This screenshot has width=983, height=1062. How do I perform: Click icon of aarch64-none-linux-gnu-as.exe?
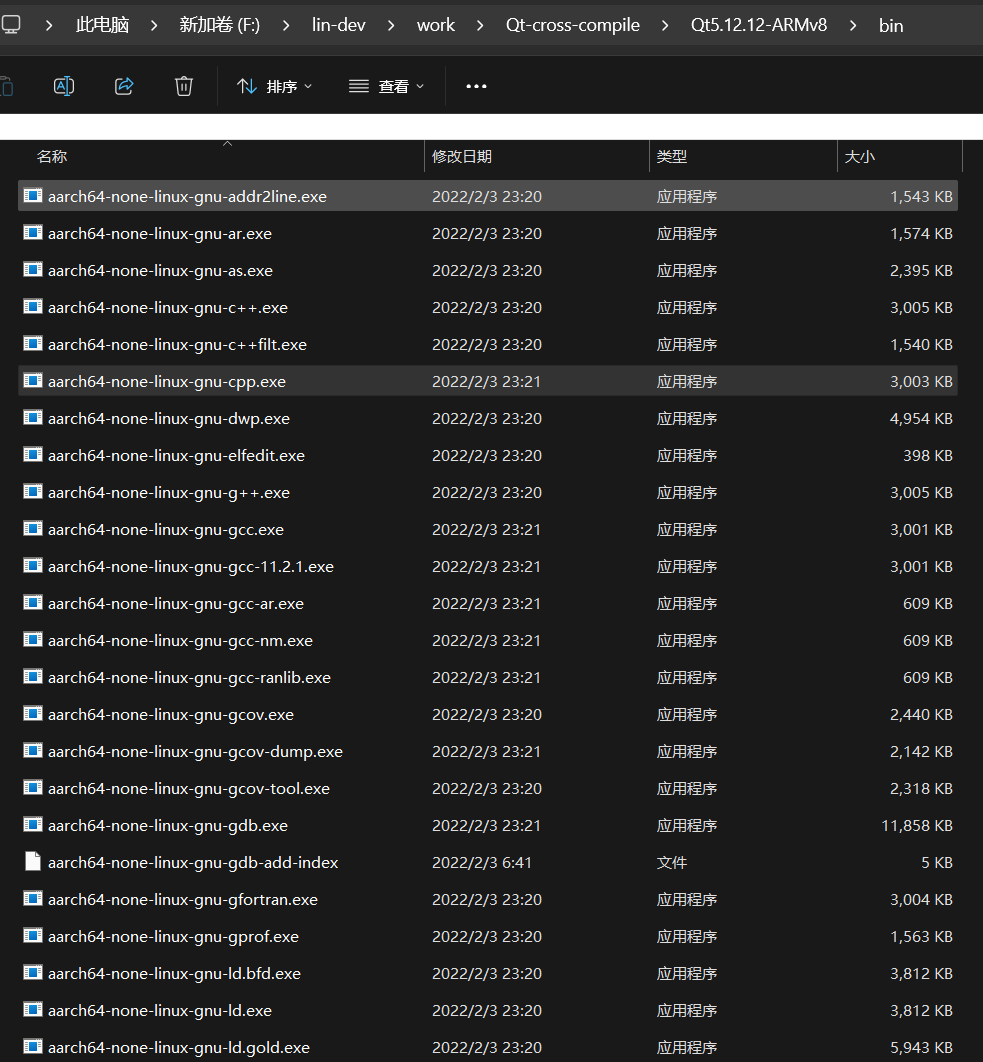33,270
